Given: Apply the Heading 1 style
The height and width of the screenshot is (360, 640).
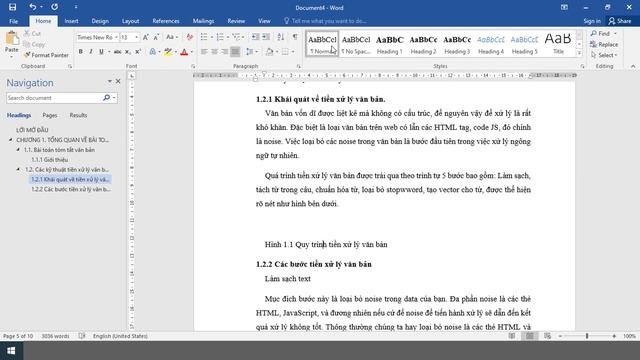Looking at the screenshot, I should click(389, 44).
